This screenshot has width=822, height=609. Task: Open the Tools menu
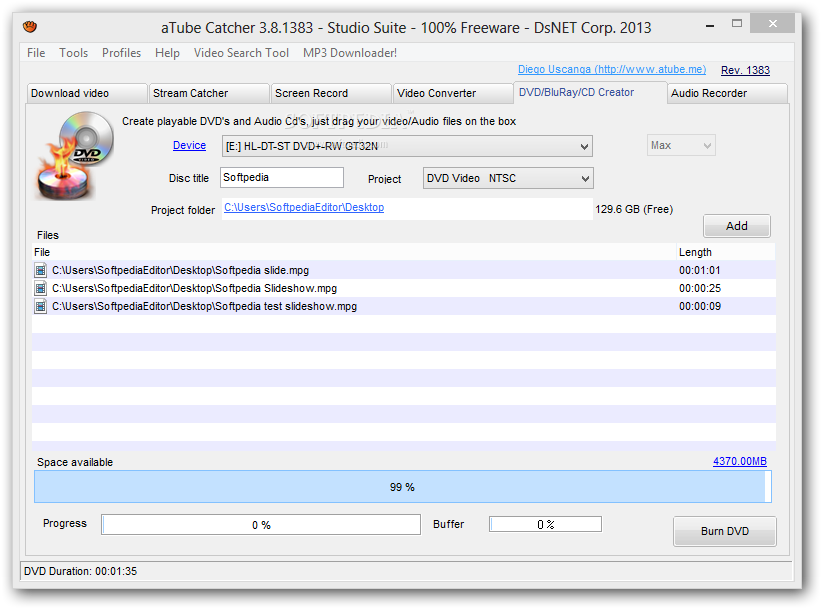pos(73,53)
